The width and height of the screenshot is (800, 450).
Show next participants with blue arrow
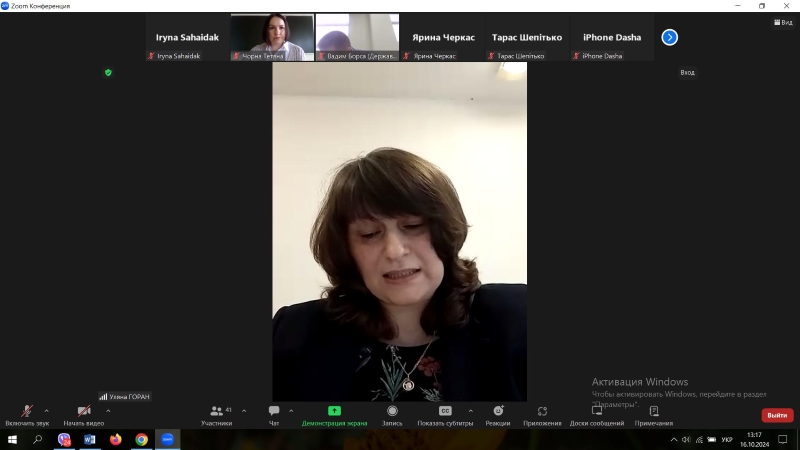tap(669, 37)
